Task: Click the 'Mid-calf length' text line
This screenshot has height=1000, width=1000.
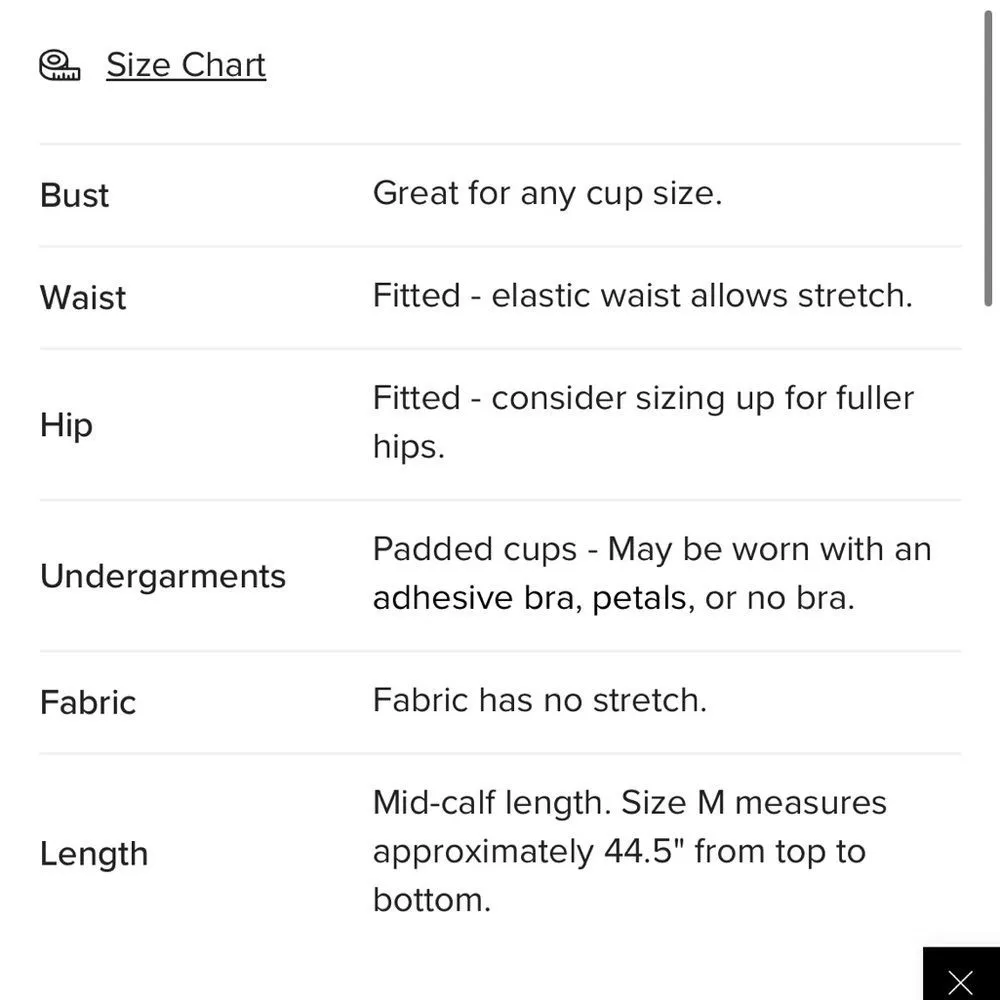Action: click(629, 803)
